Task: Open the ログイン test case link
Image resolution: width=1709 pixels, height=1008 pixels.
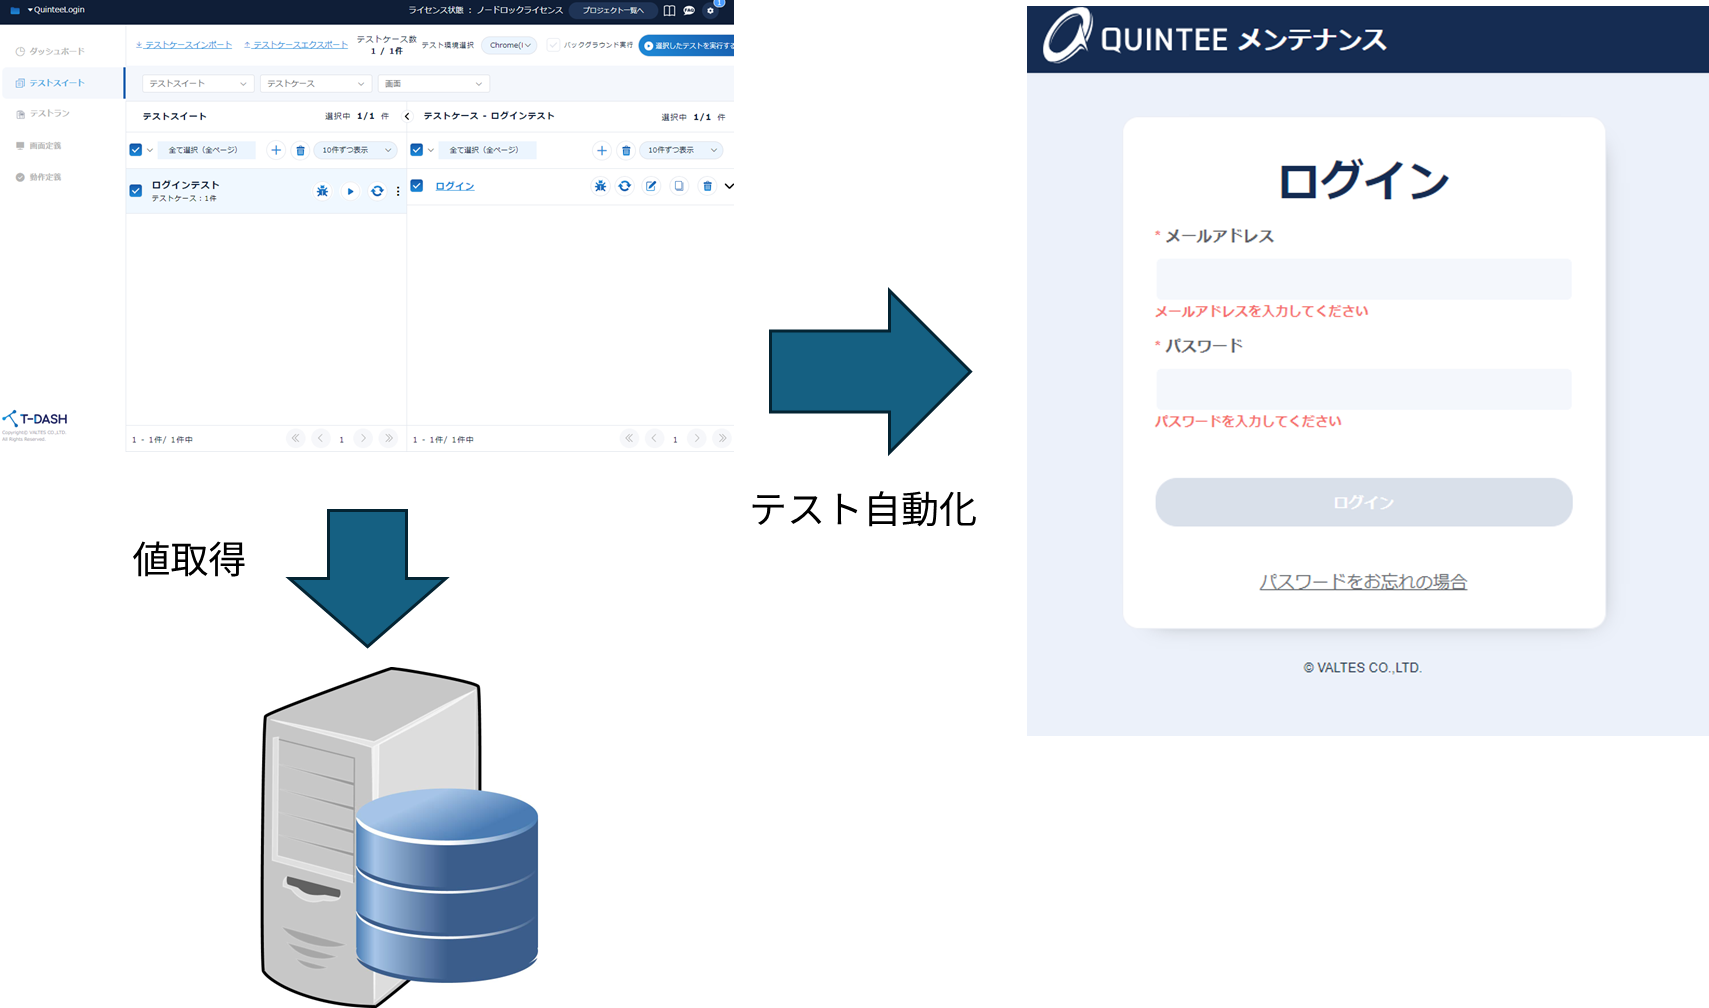Action: [x=455, y=186]
